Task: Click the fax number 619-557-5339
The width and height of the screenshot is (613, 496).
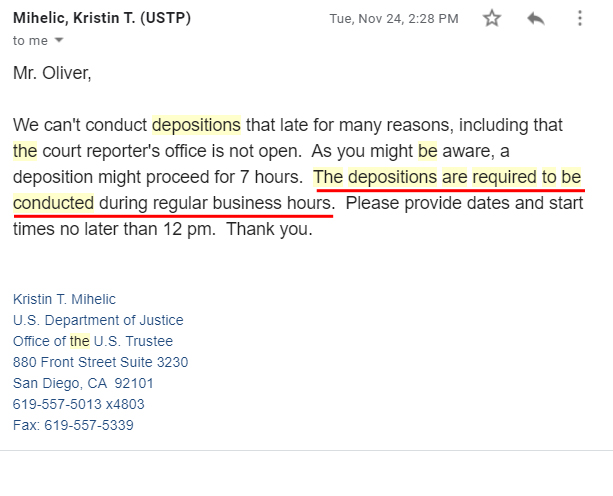Action: 73,425
